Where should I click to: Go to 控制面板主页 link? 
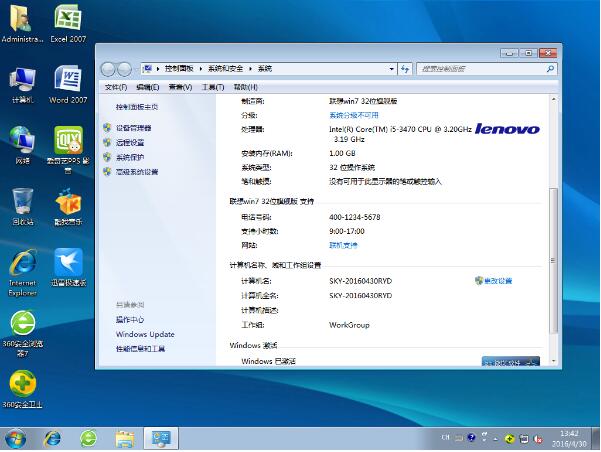tap(137, 107)
